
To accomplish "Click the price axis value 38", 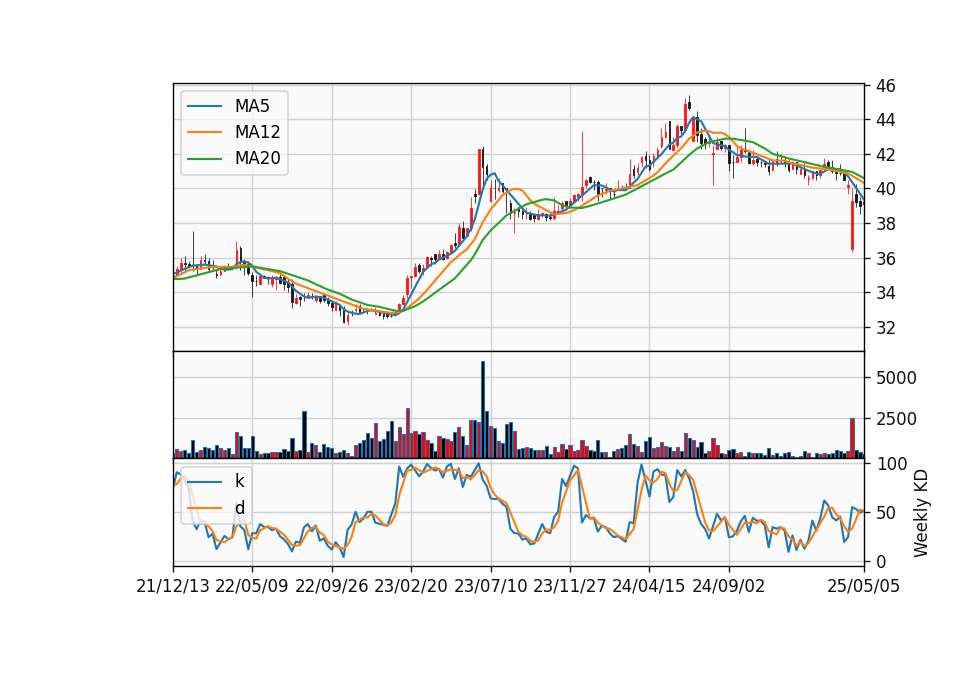I will [x=885, y=224].
